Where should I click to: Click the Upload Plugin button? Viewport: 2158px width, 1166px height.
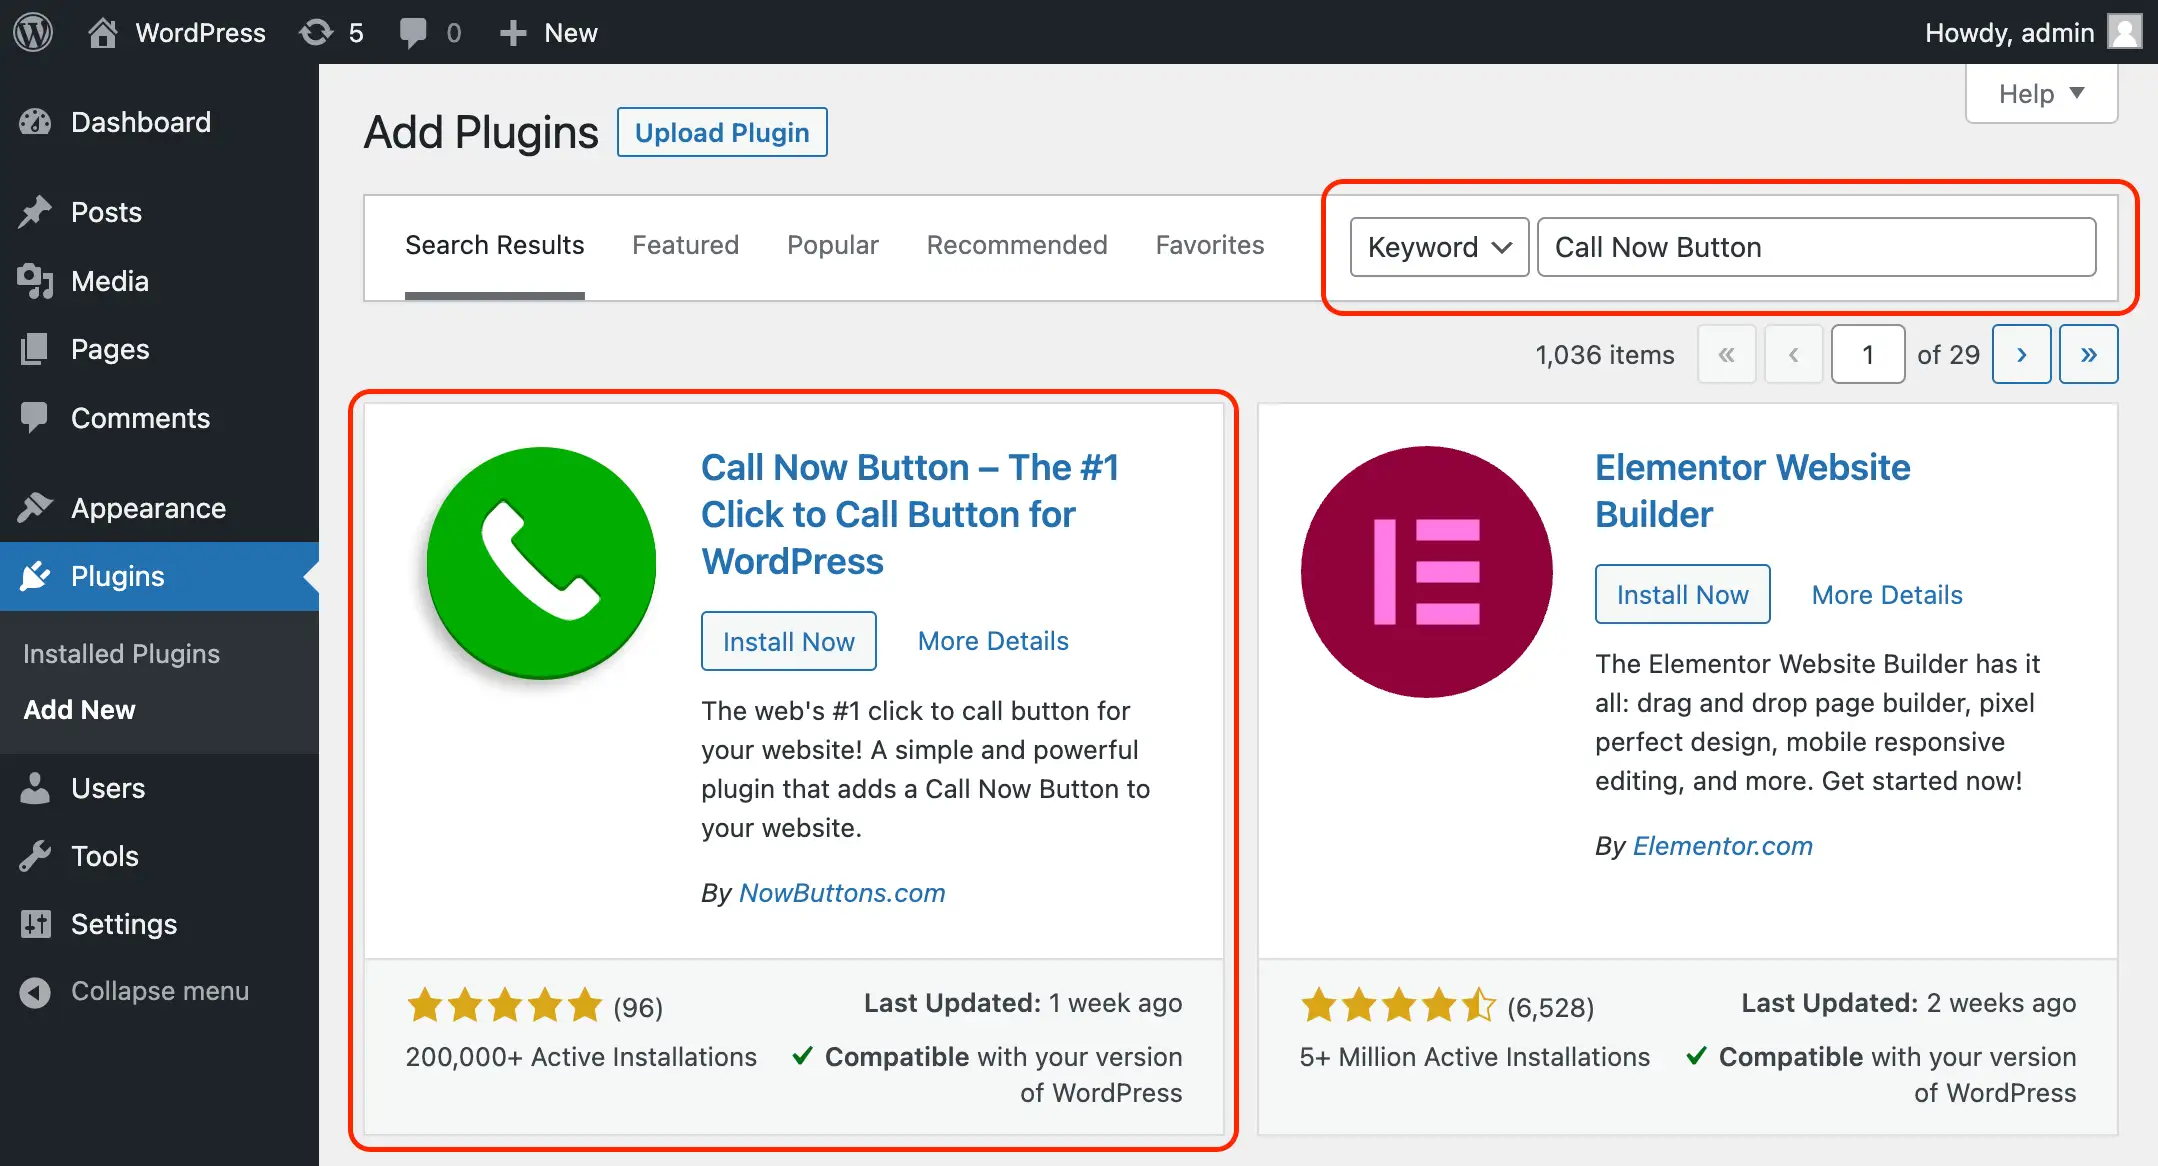click(722, 132)
